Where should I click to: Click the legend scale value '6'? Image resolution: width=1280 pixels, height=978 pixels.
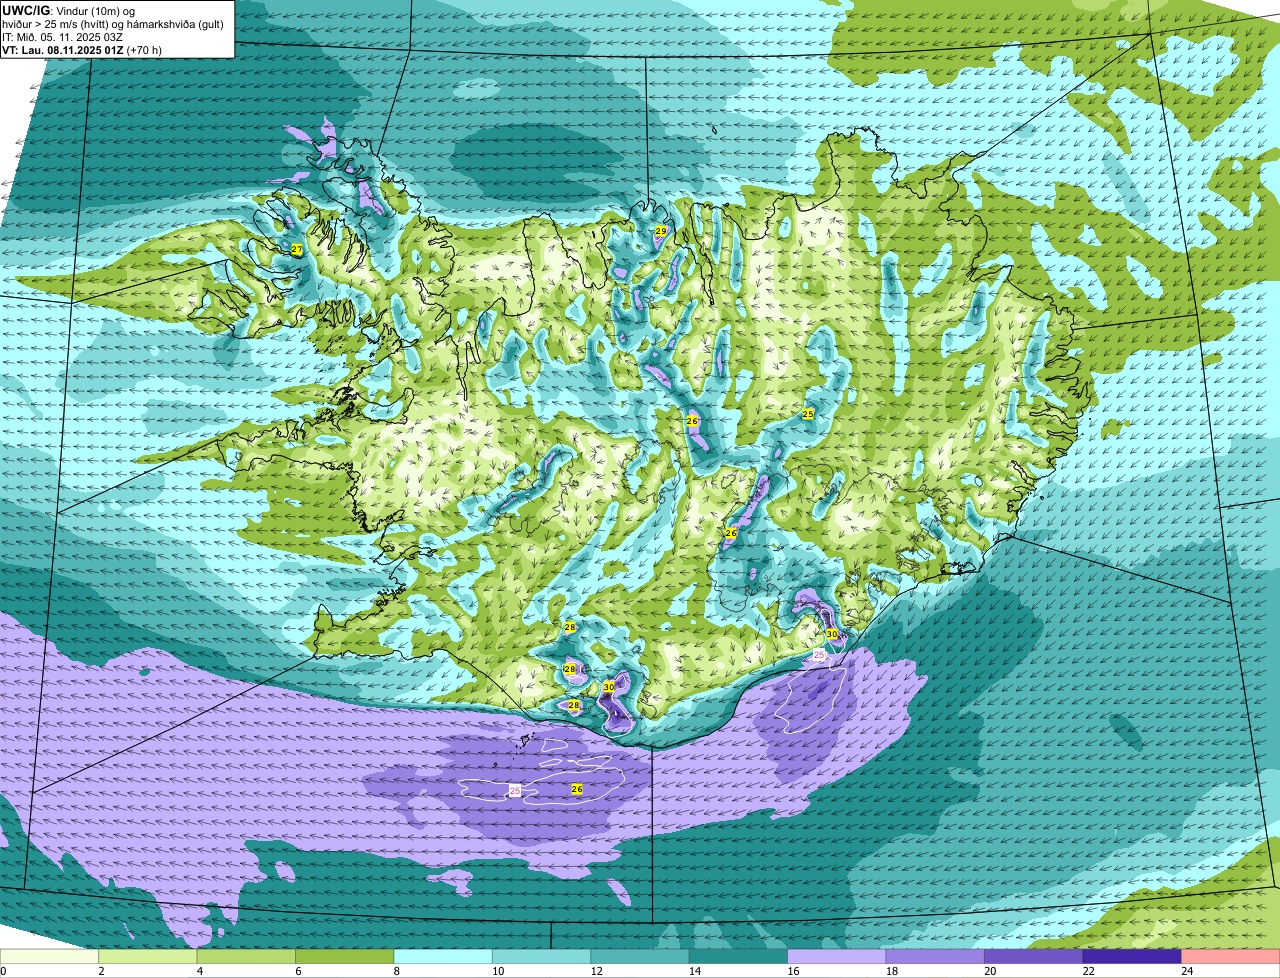(x=297, y=971)
